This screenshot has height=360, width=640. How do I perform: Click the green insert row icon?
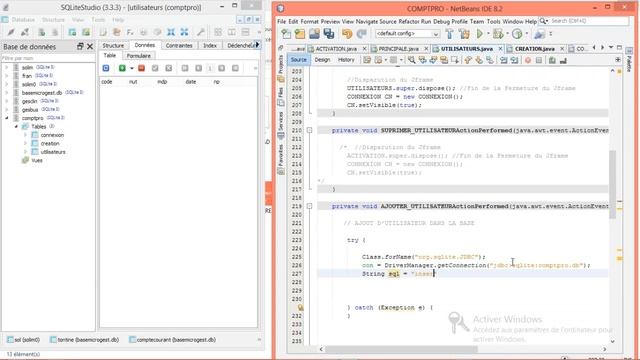click(x=122, y=68)
